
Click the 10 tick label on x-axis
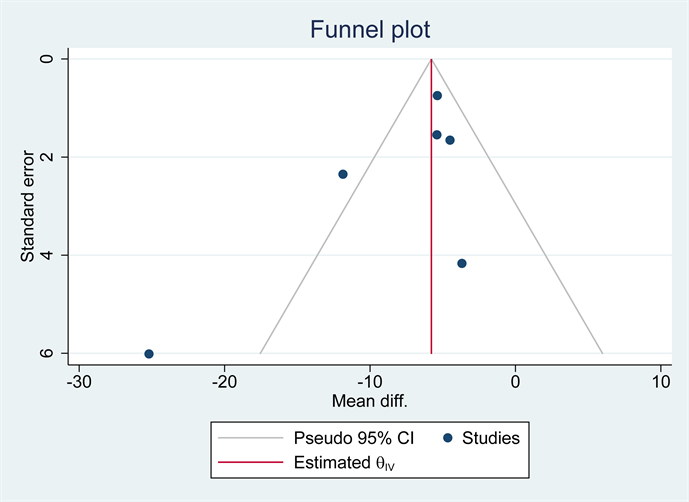pyautogui.click(x=661, y=382)
